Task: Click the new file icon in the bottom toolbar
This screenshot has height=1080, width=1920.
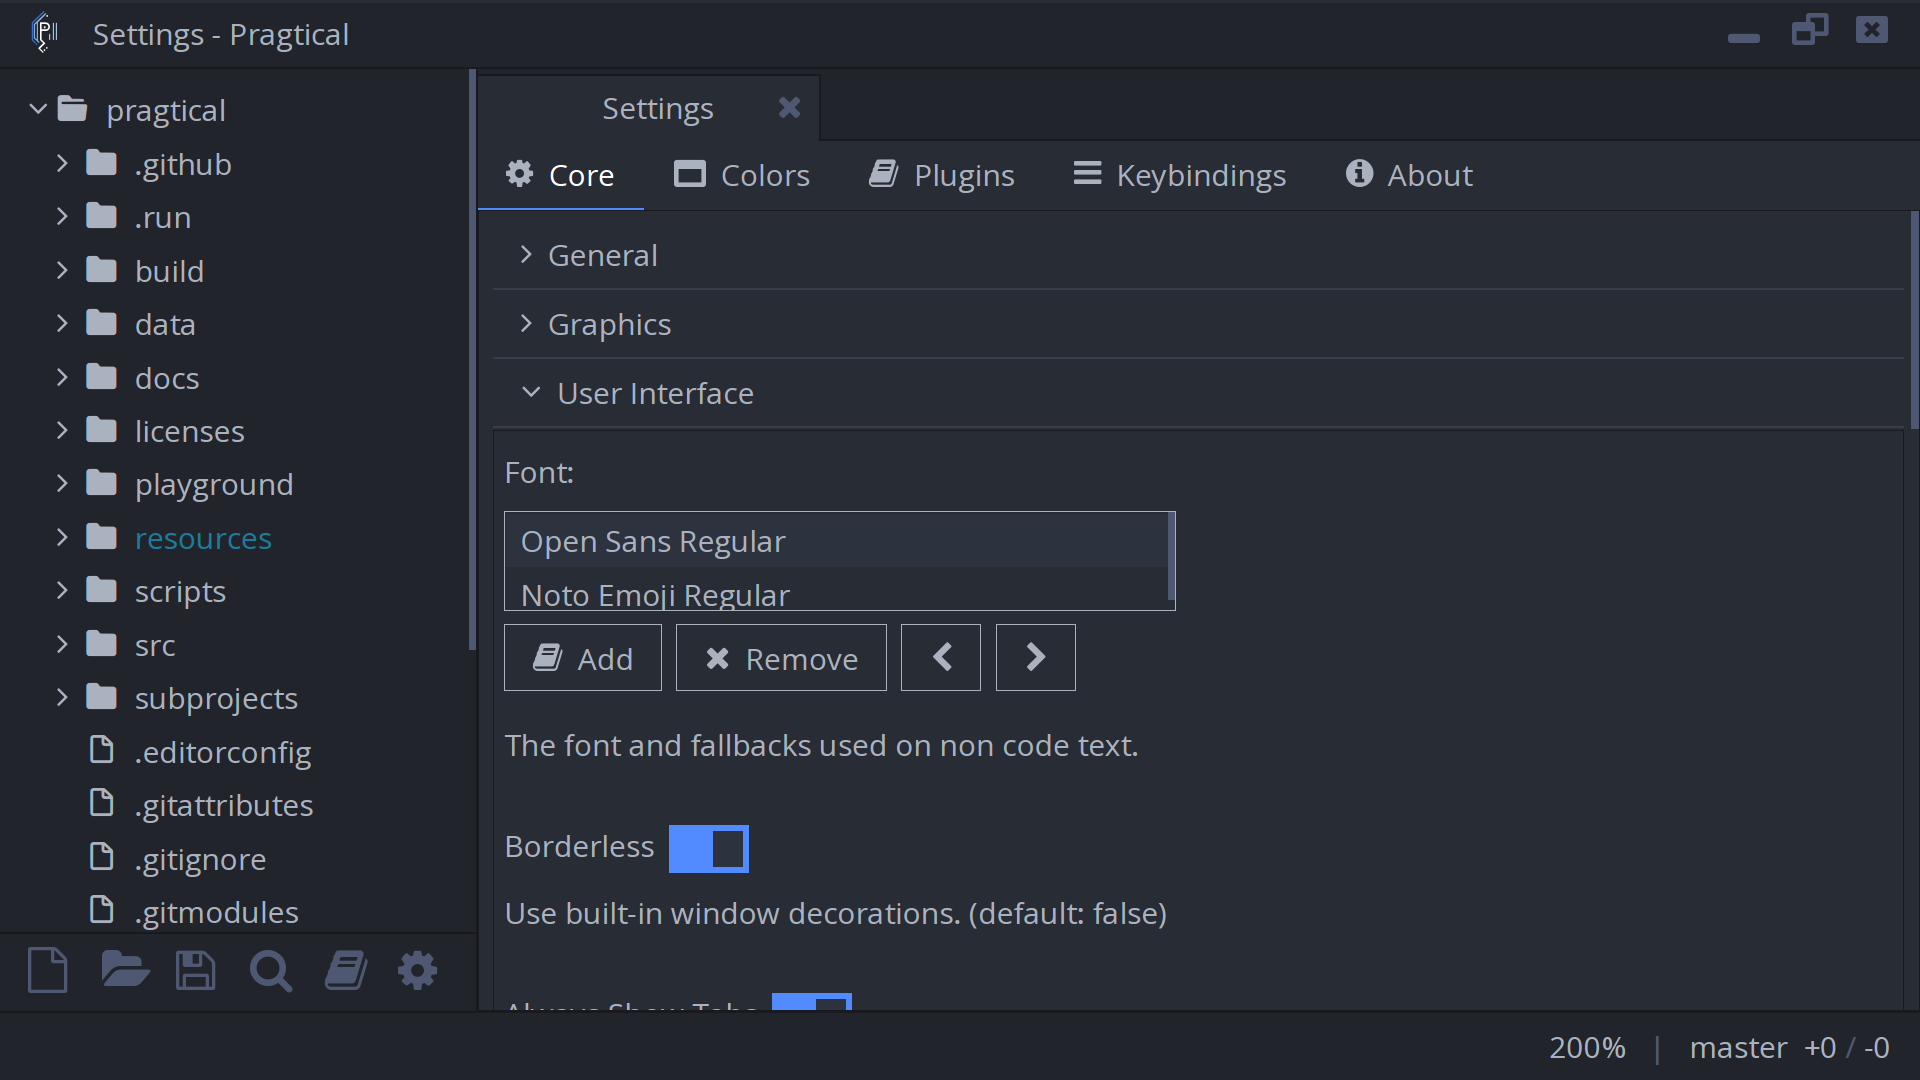Action: pyautogui.click(x=48, y=970)
